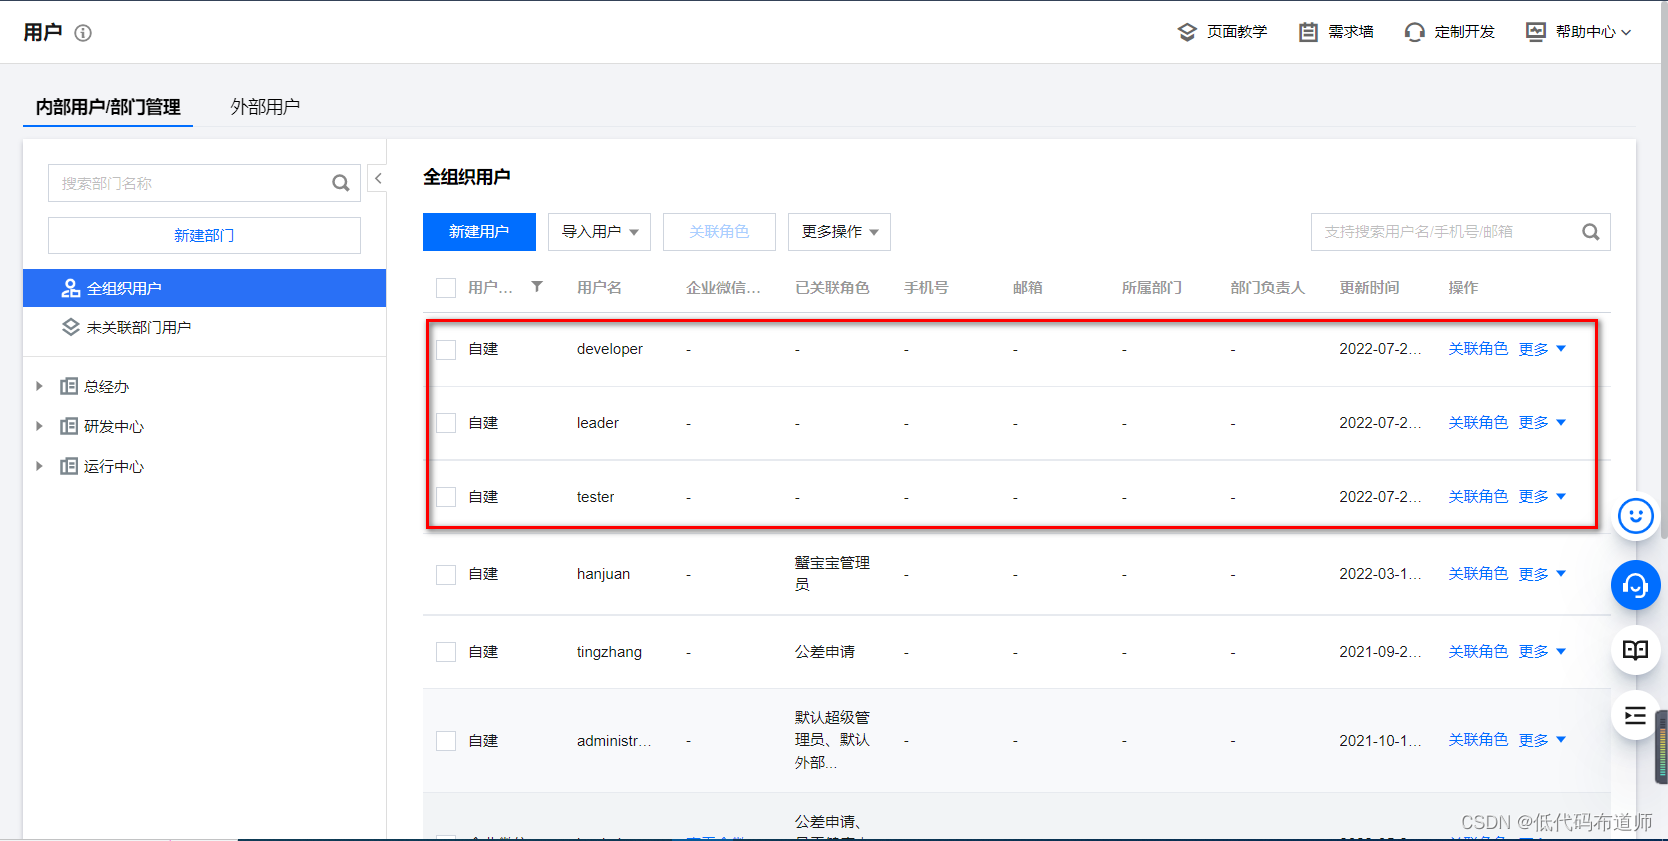Screen dimensions: 1668x841
Task: Open 更多 dropdown for tingzhang row
Action: [x=1542, y=652]
